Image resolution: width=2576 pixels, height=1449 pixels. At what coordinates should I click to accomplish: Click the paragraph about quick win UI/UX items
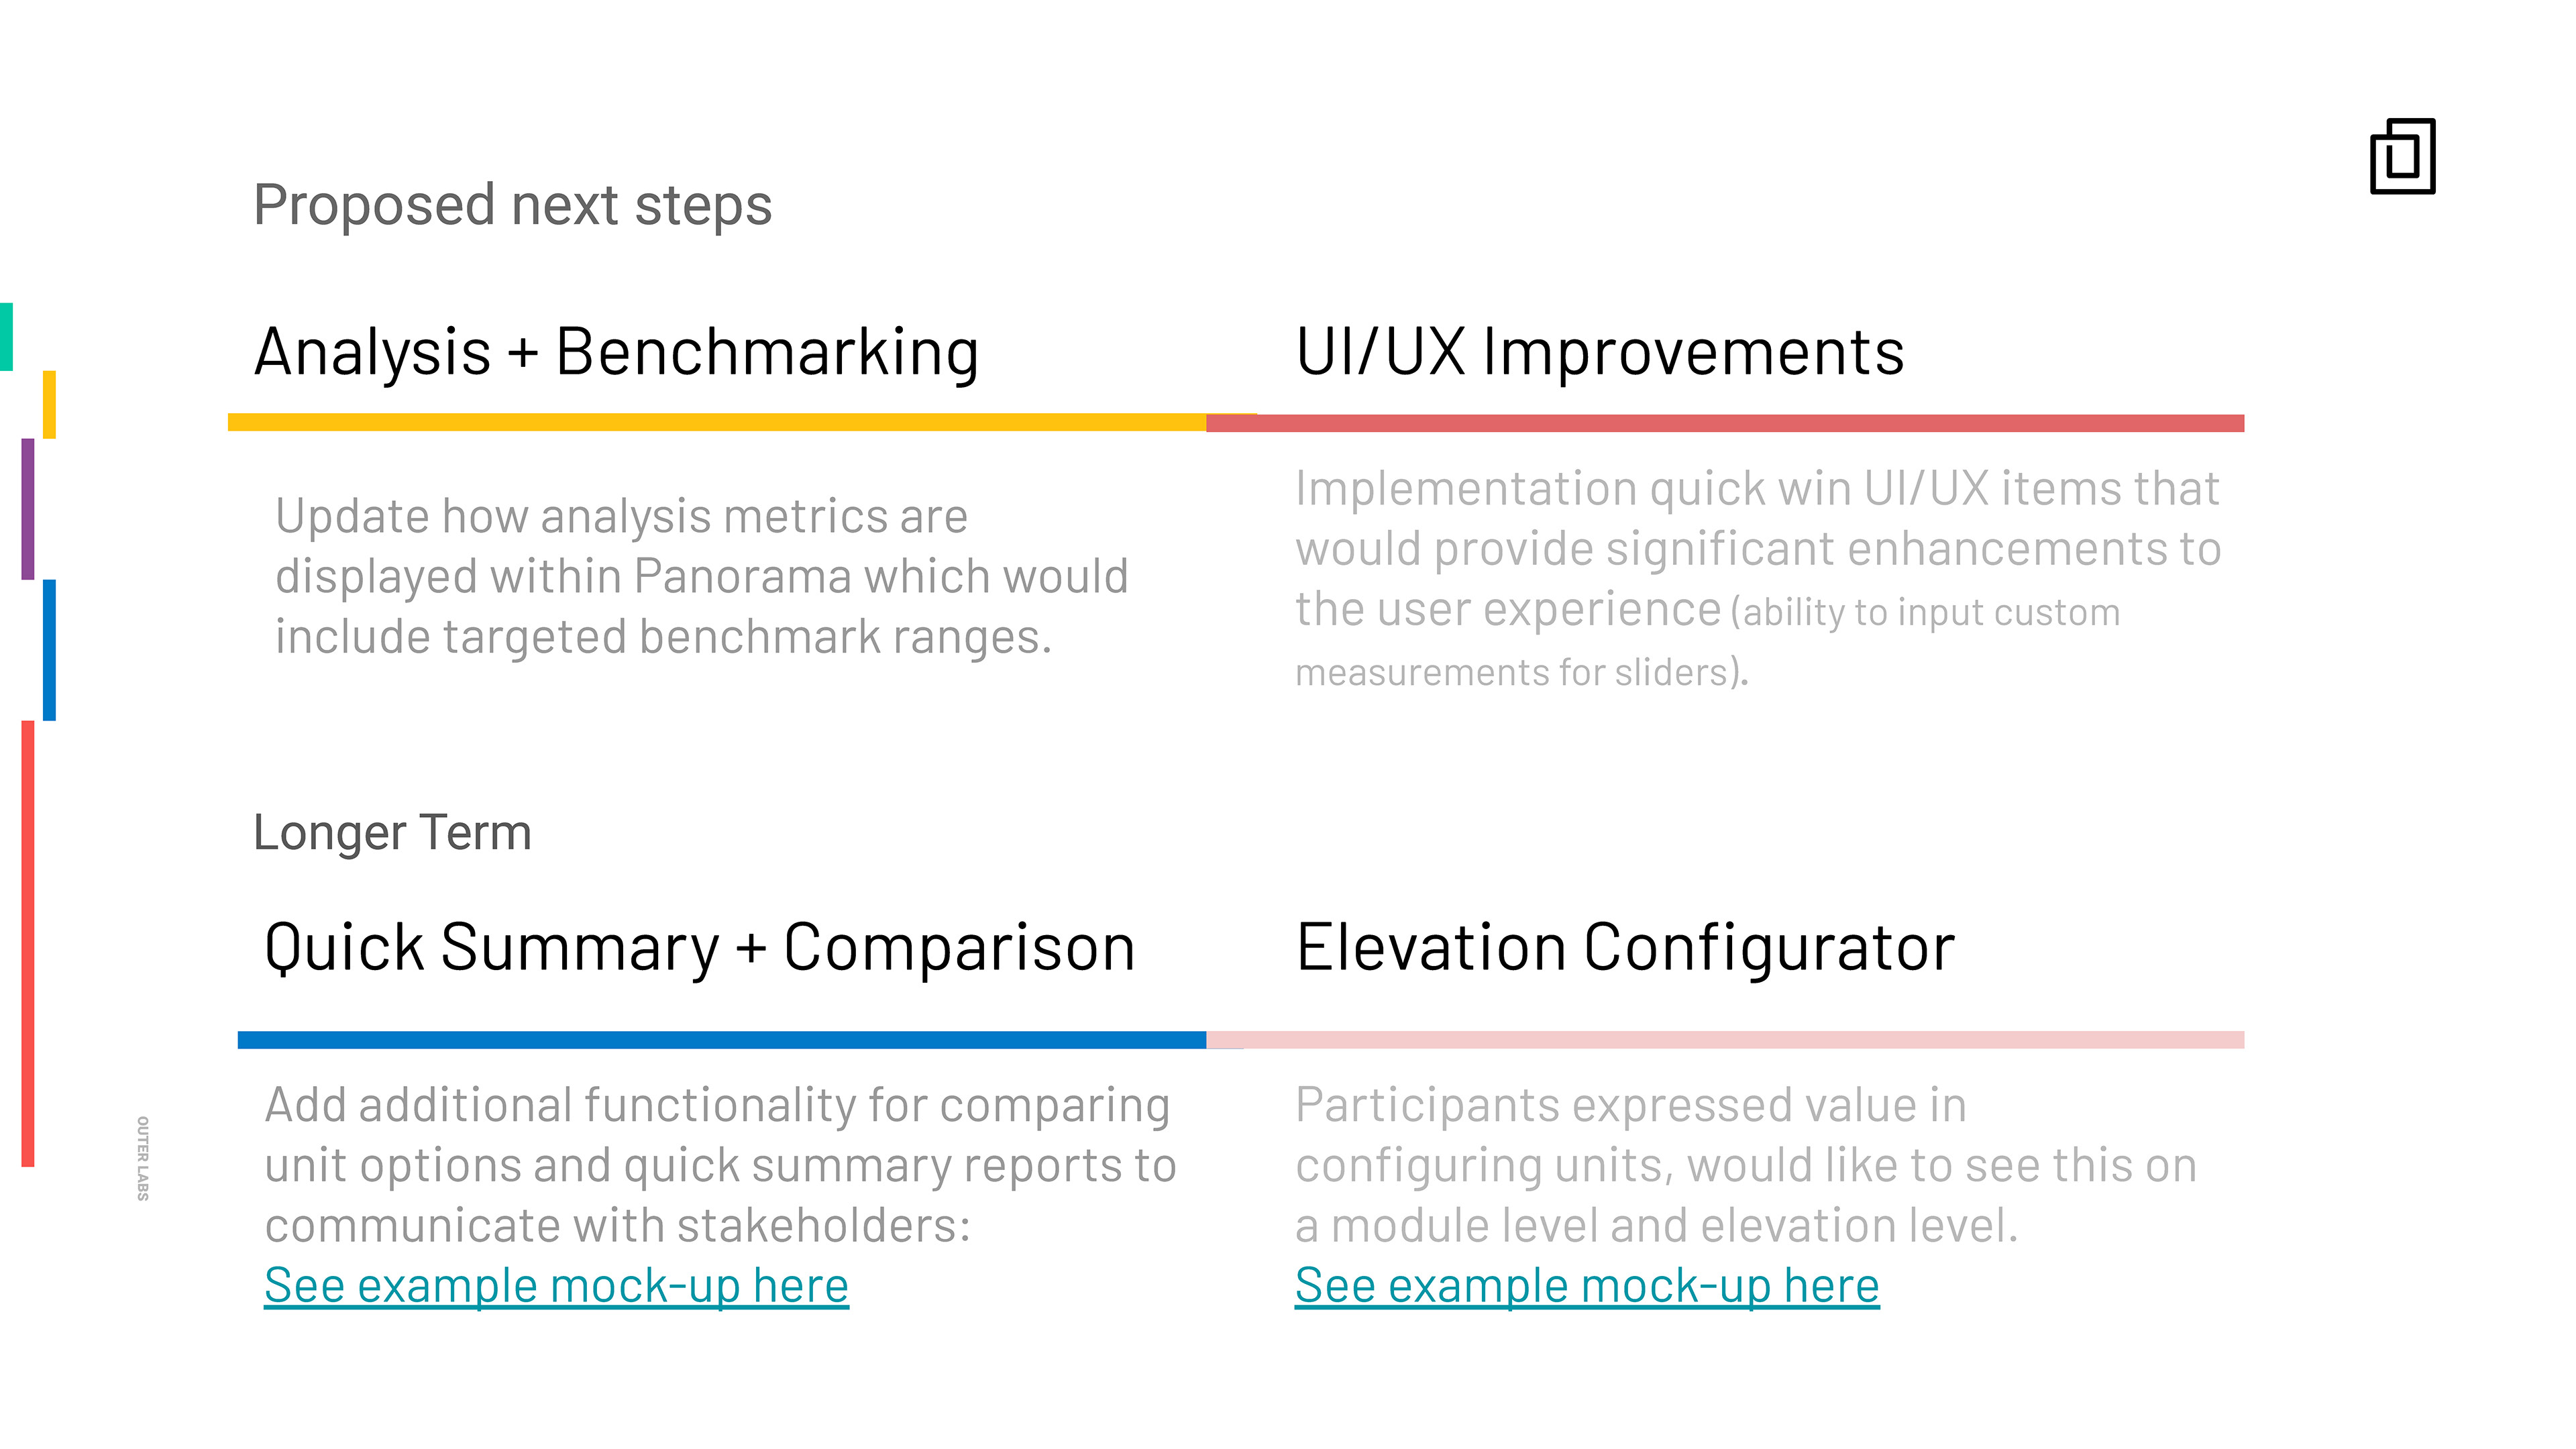[x=1757, y=578]
